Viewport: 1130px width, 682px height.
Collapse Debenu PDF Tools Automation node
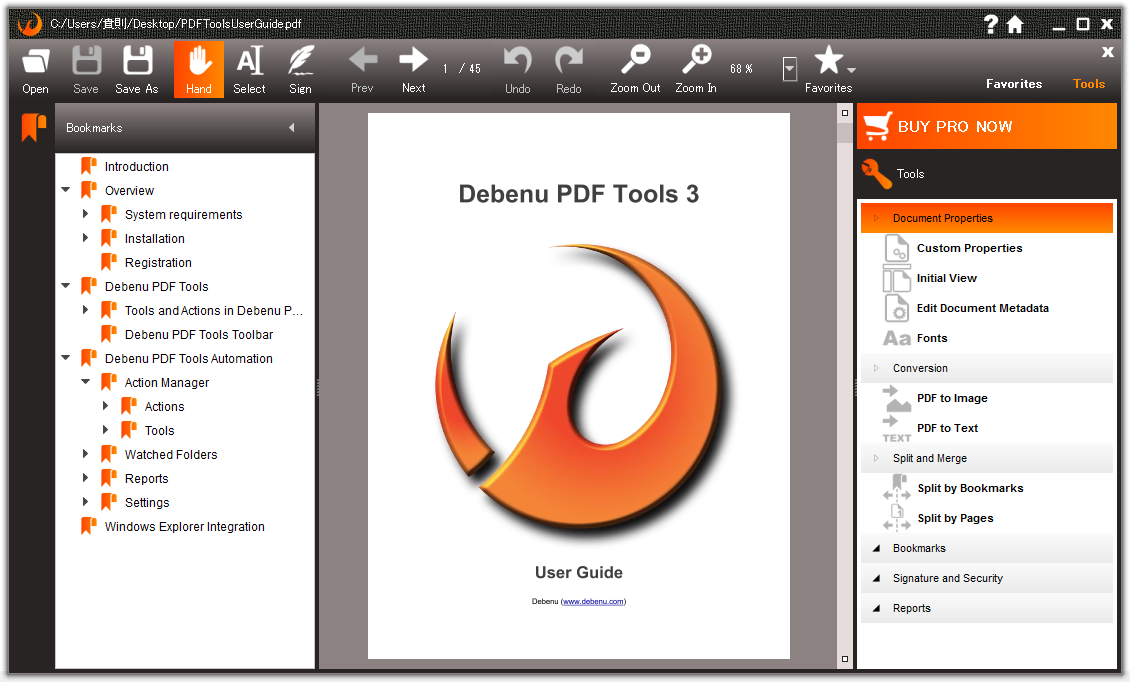[x=66, y=358]
